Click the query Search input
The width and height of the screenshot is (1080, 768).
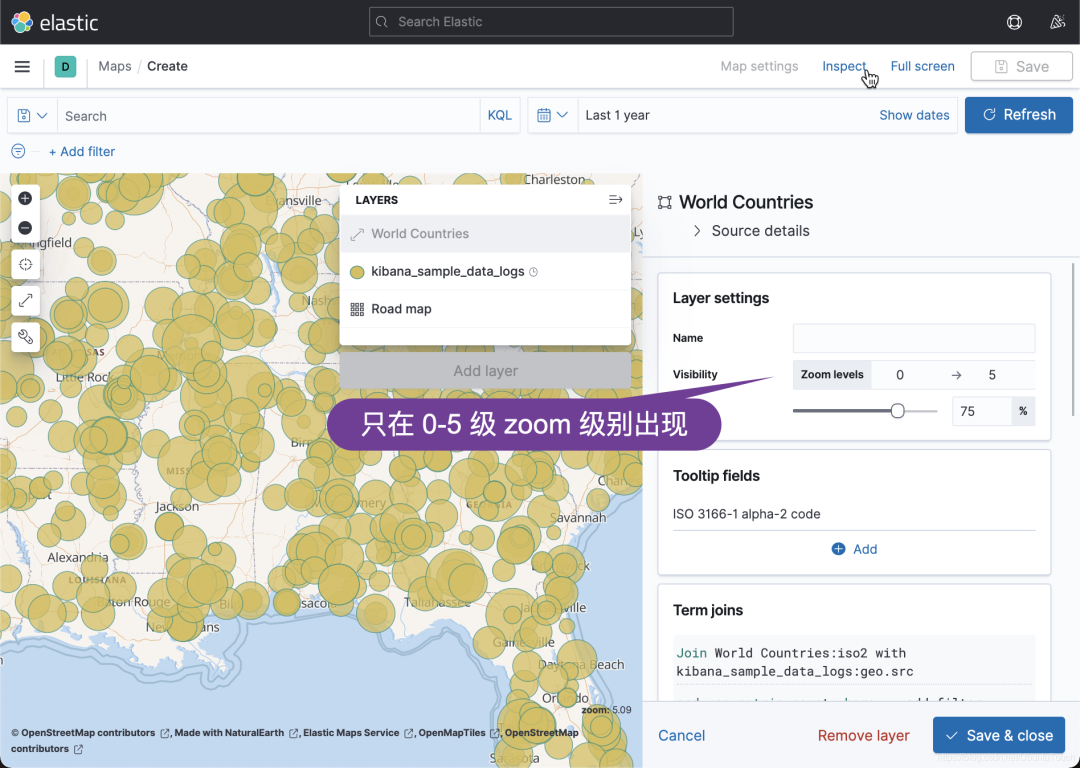[269, 116]
